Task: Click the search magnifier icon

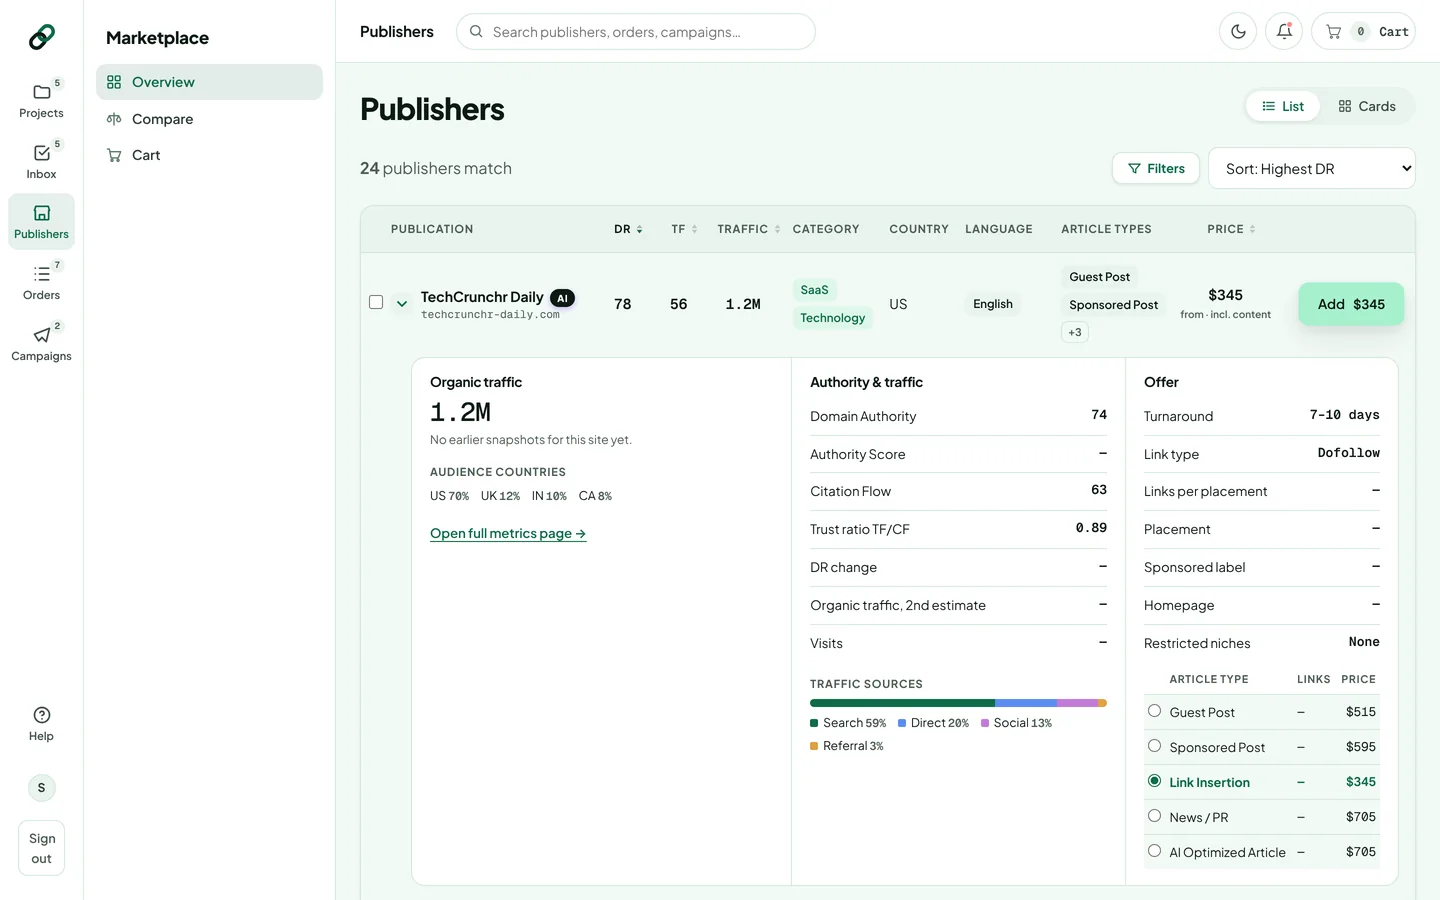Action: (x=476, y=31)
